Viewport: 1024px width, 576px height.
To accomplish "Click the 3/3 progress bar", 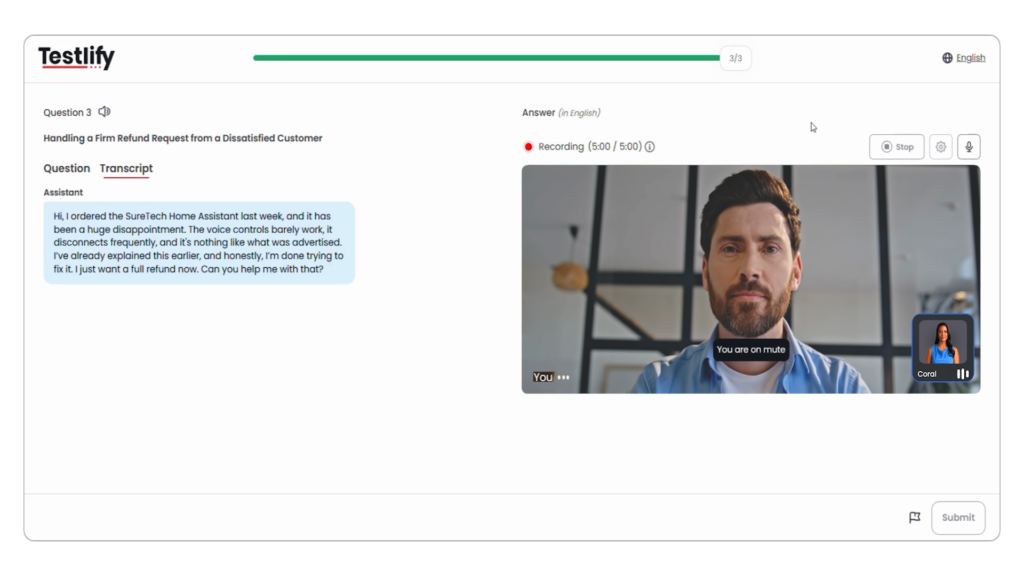I will (735, 57).
